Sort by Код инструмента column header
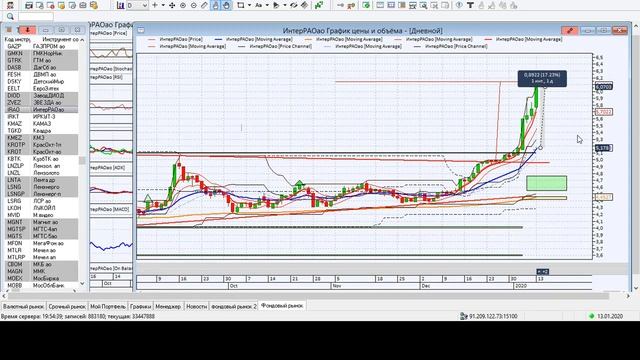 click(x=18, y=40)
